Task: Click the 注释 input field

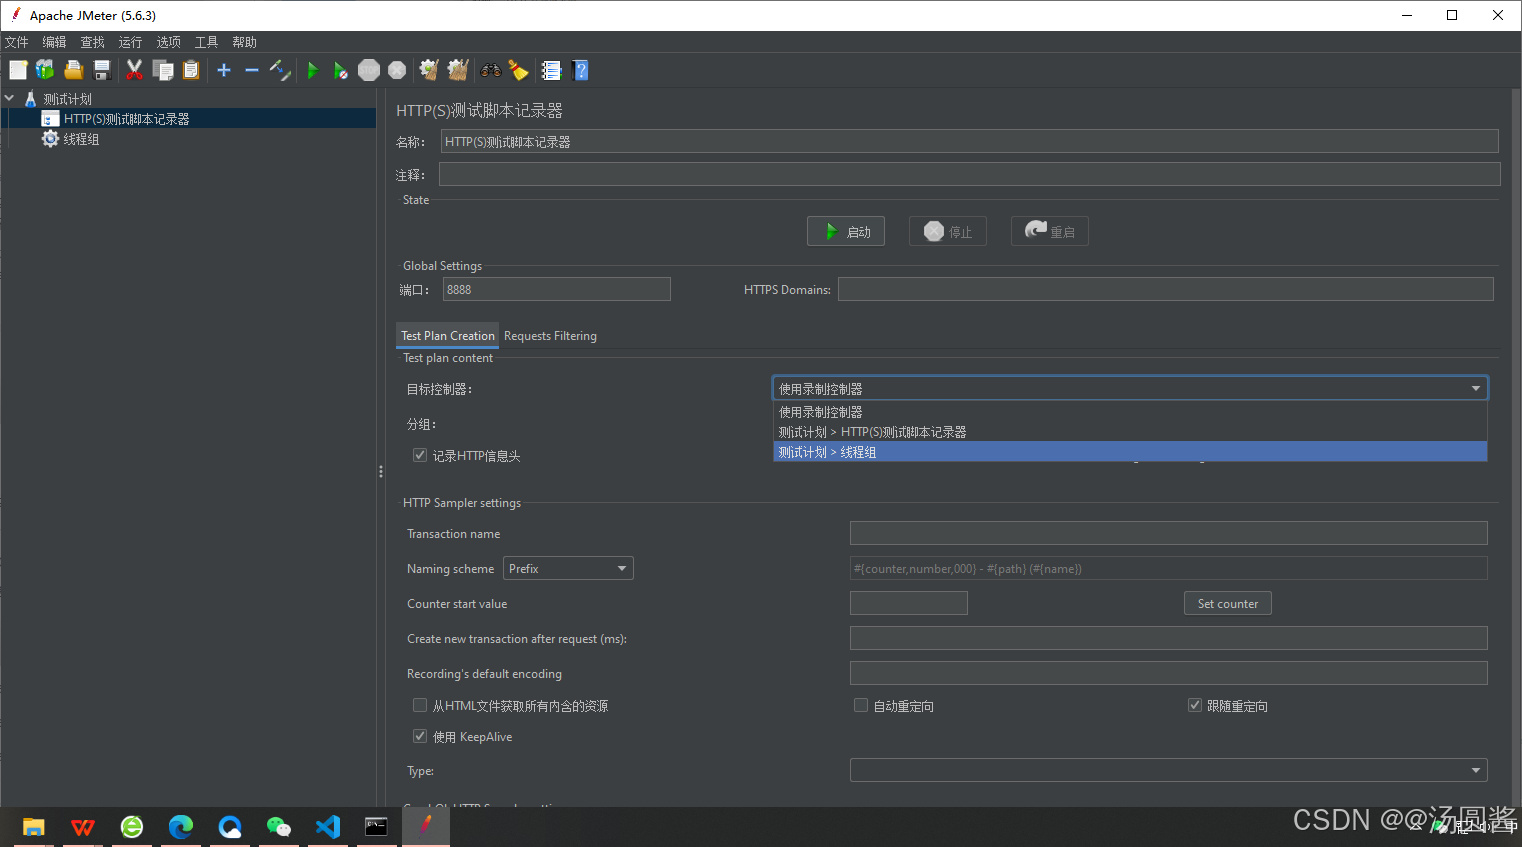Action: pyautogui.click(x=969, y=174)
